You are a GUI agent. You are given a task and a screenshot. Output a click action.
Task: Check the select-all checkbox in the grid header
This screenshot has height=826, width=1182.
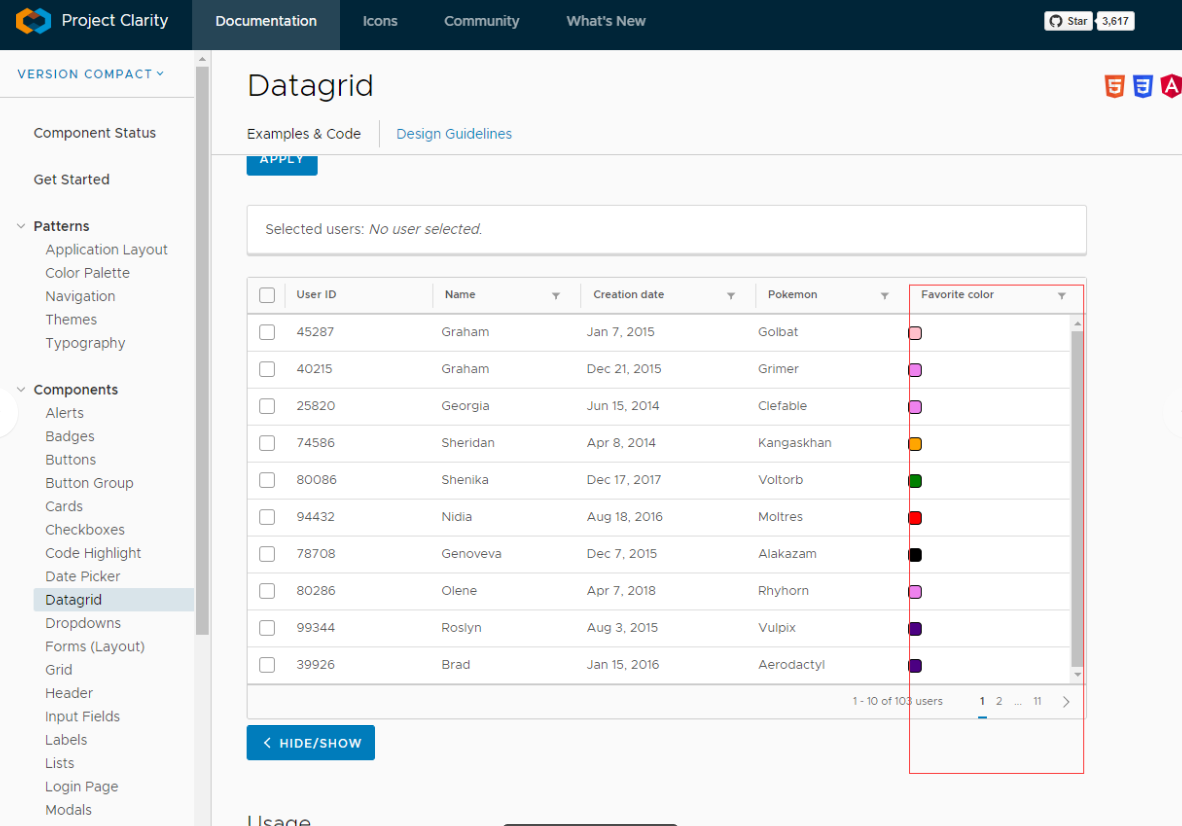[x=266, y=295]
